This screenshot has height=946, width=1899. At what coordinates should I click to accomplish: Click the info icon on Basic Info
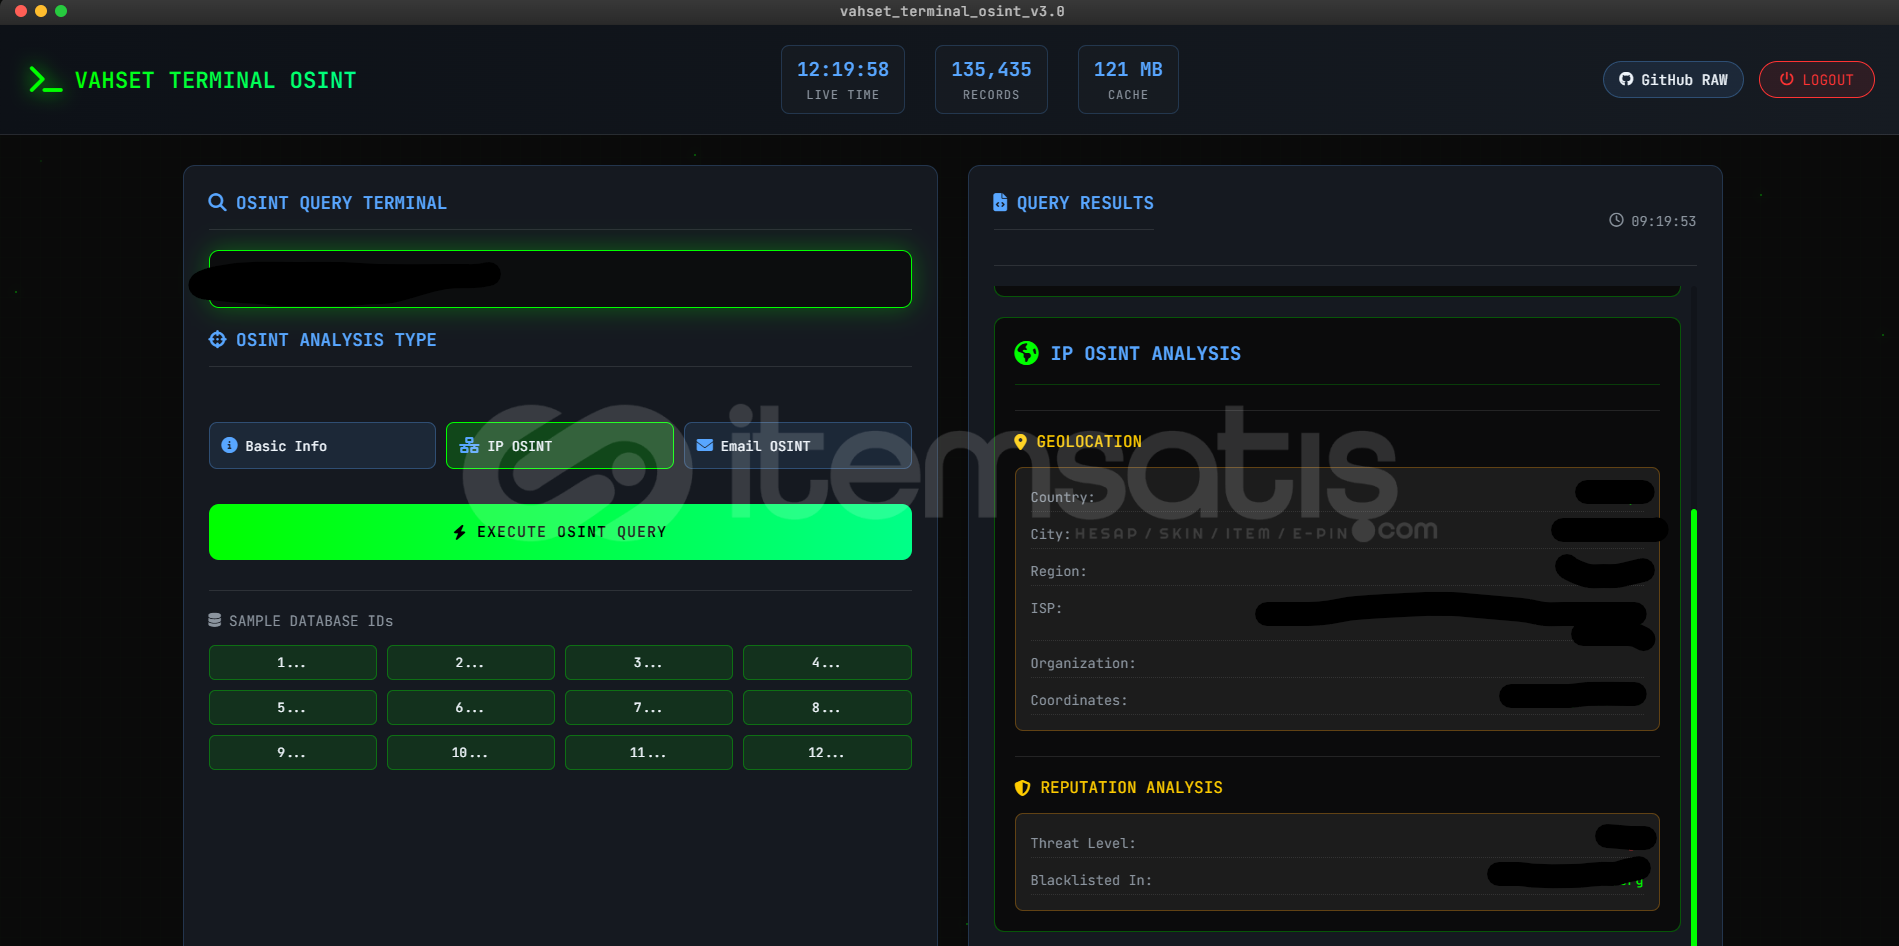tap(229, 445)
